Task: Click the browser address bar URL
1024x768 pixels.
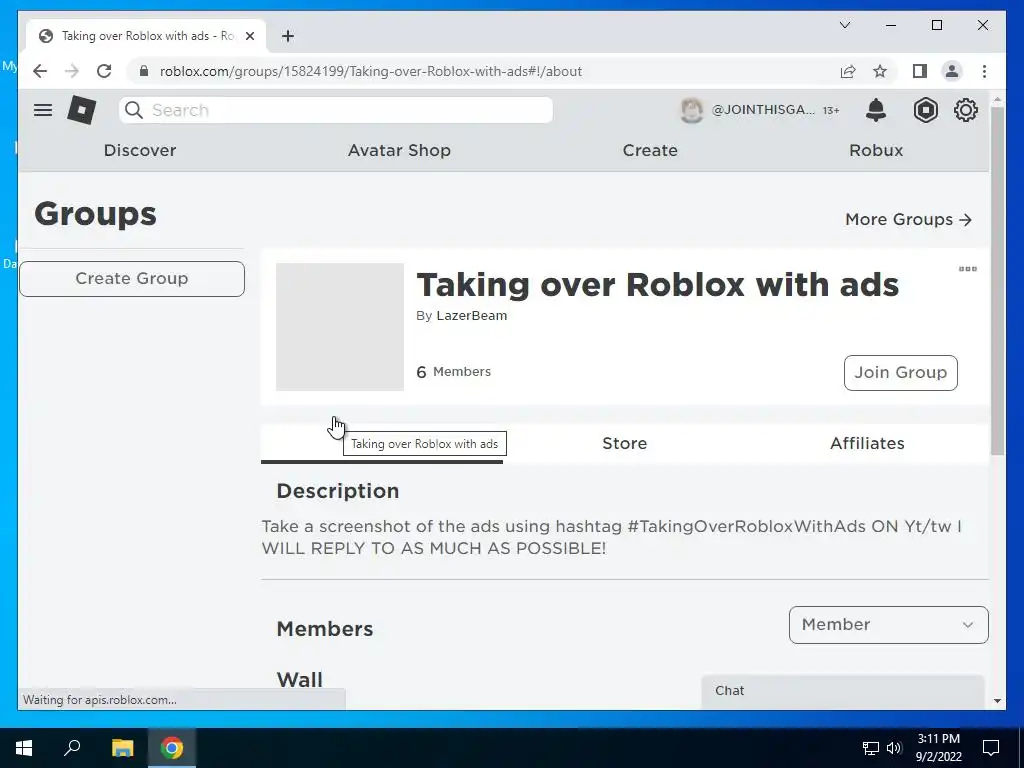Action: [370, 71]
